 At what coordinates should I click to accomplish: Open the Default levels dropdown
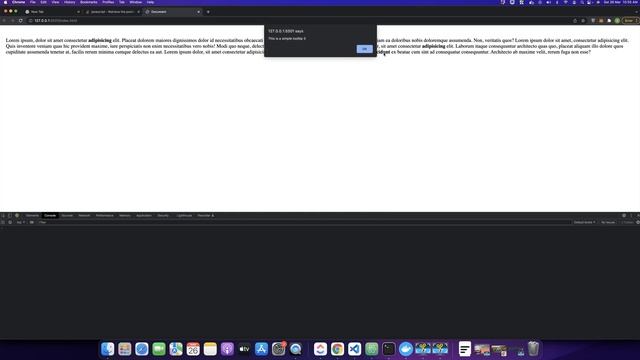coord(584,222)
